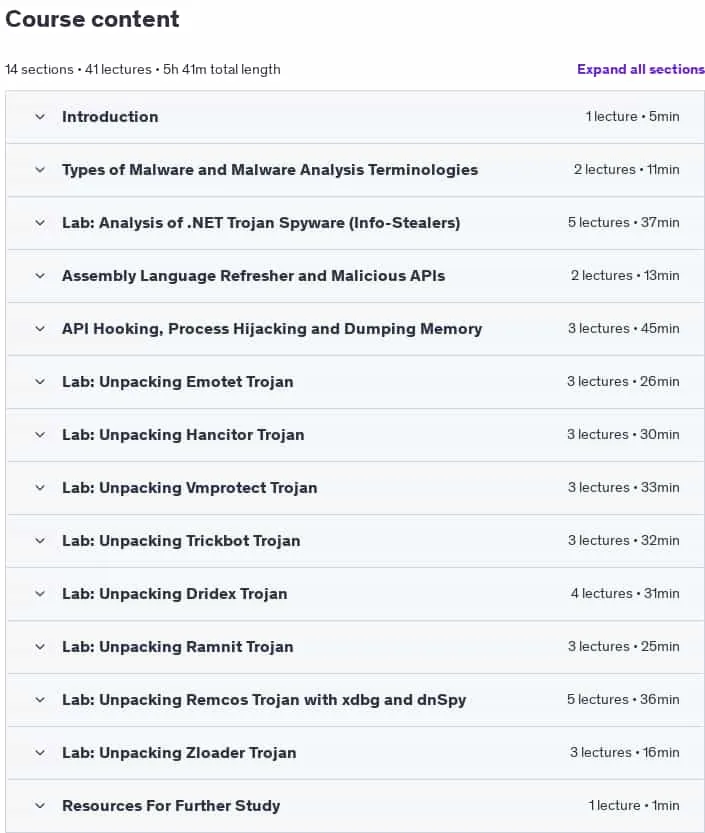Viewport: 705px width, 833px height.
Task: Expand Resources For Further Study chevron
Action: coord(40,806)
